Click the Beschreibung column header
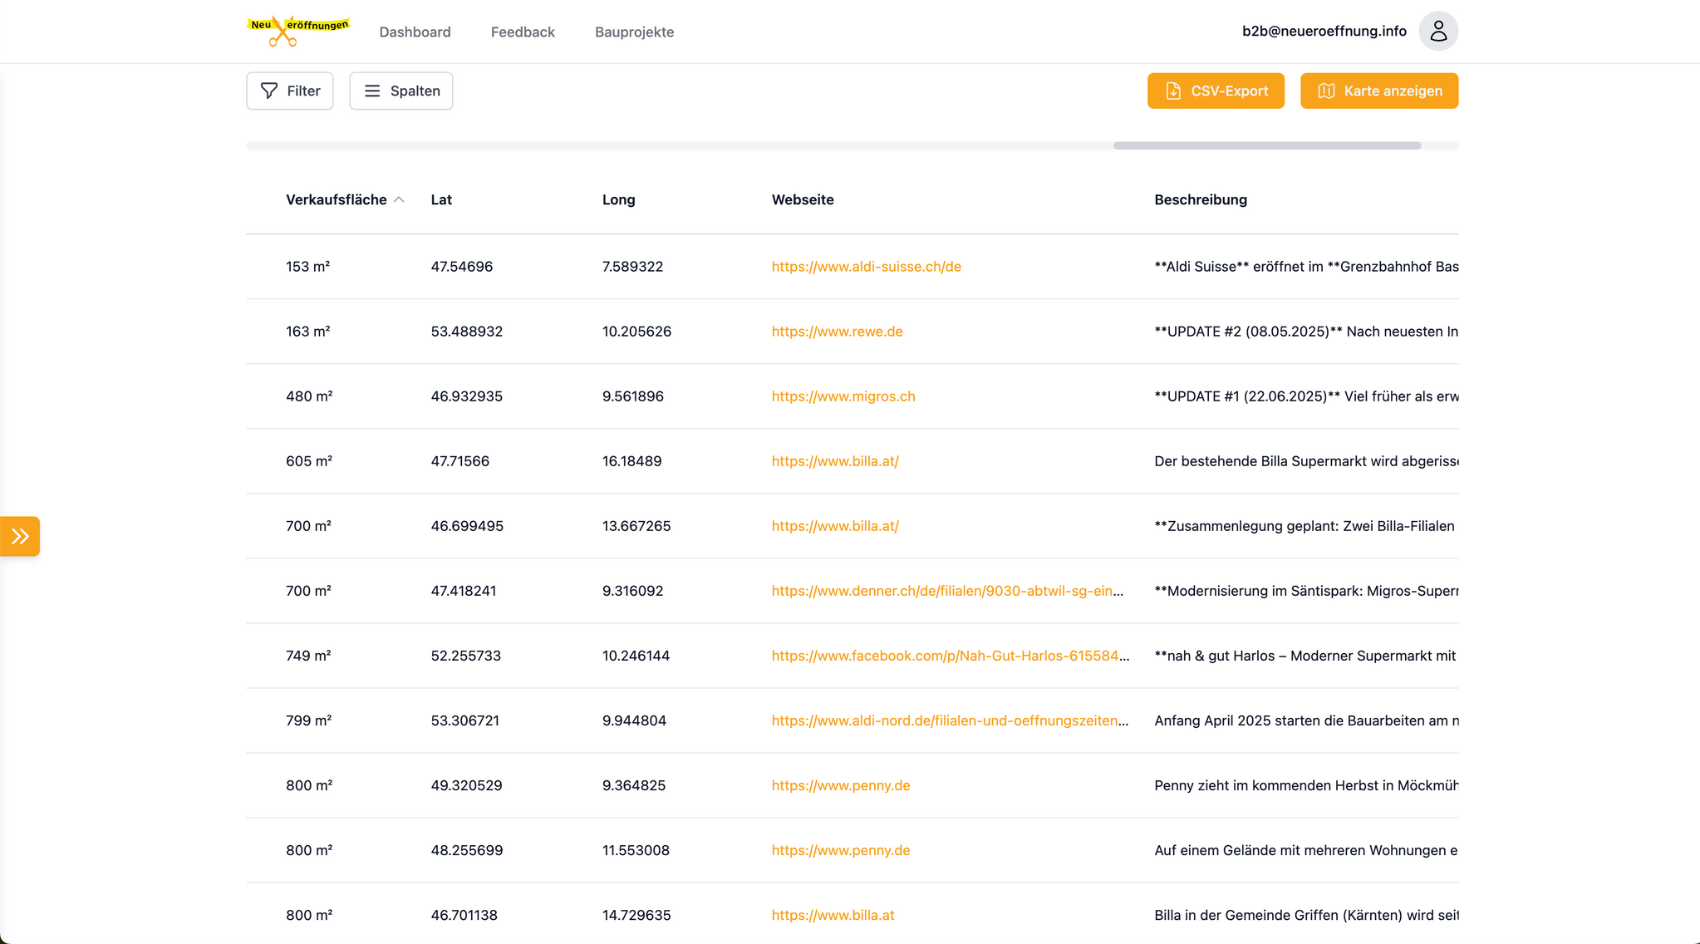Screen dimensions: 1700x944 1200,200
